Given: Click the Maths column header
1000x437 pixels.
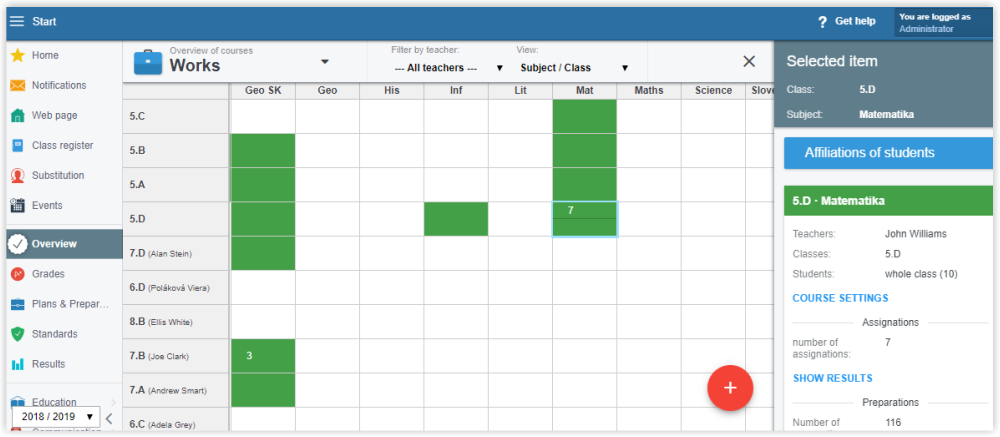Looking at the screenshot, I should click(x=649, y=91).
